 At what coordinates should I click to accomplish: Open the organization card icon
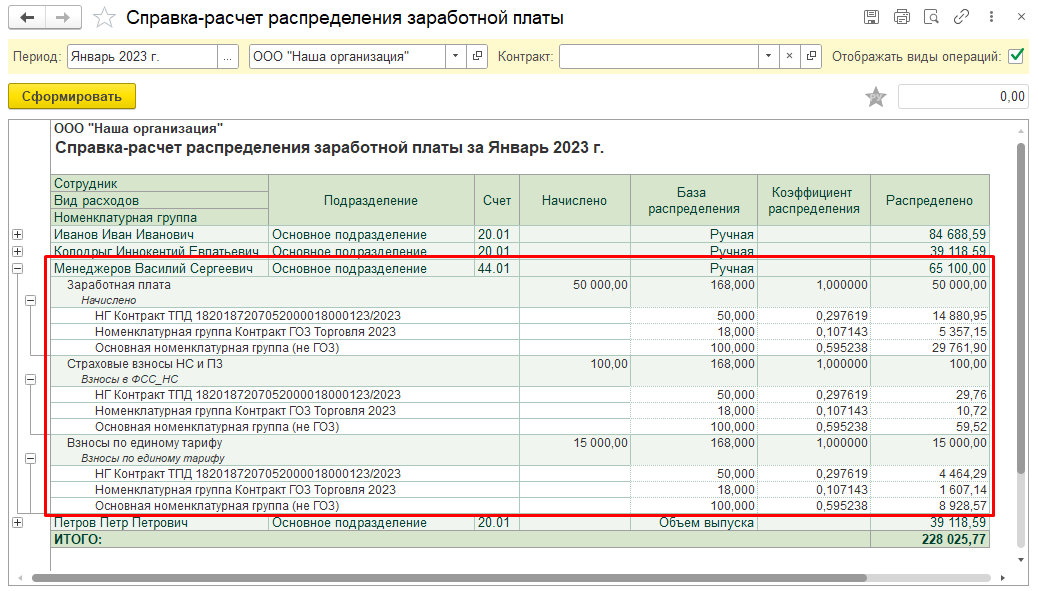(x=477, y=57)
